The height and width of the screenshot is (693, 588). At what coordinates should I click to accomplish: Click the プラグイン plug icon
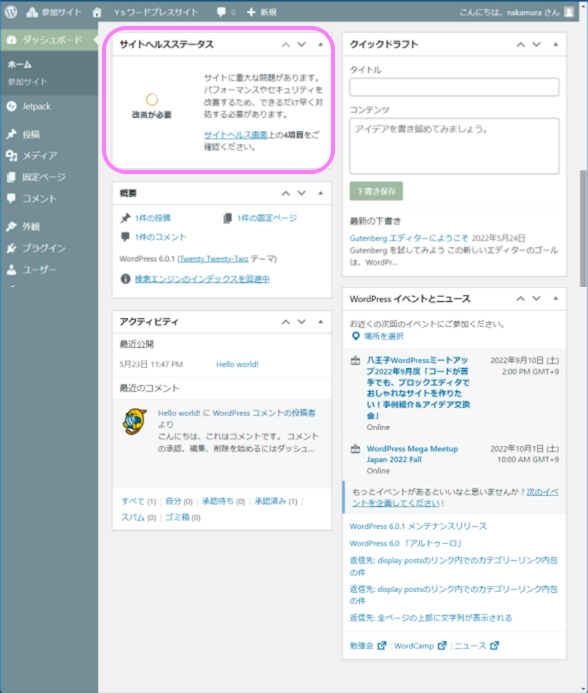[x=11, y=248]
